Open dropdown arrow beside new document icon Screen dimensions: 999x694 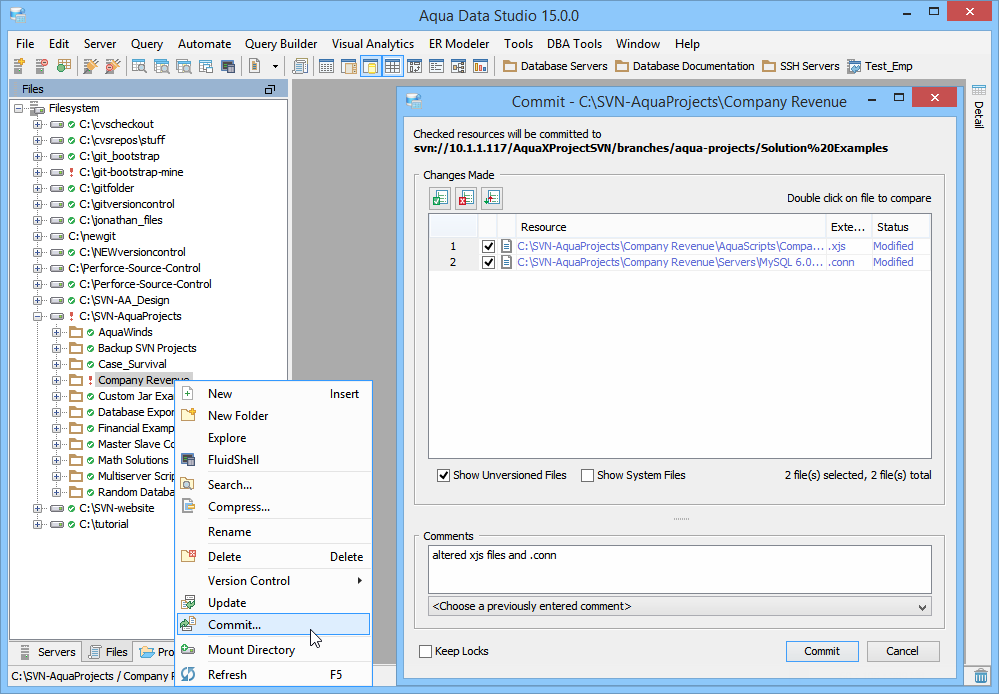[275, 66]
